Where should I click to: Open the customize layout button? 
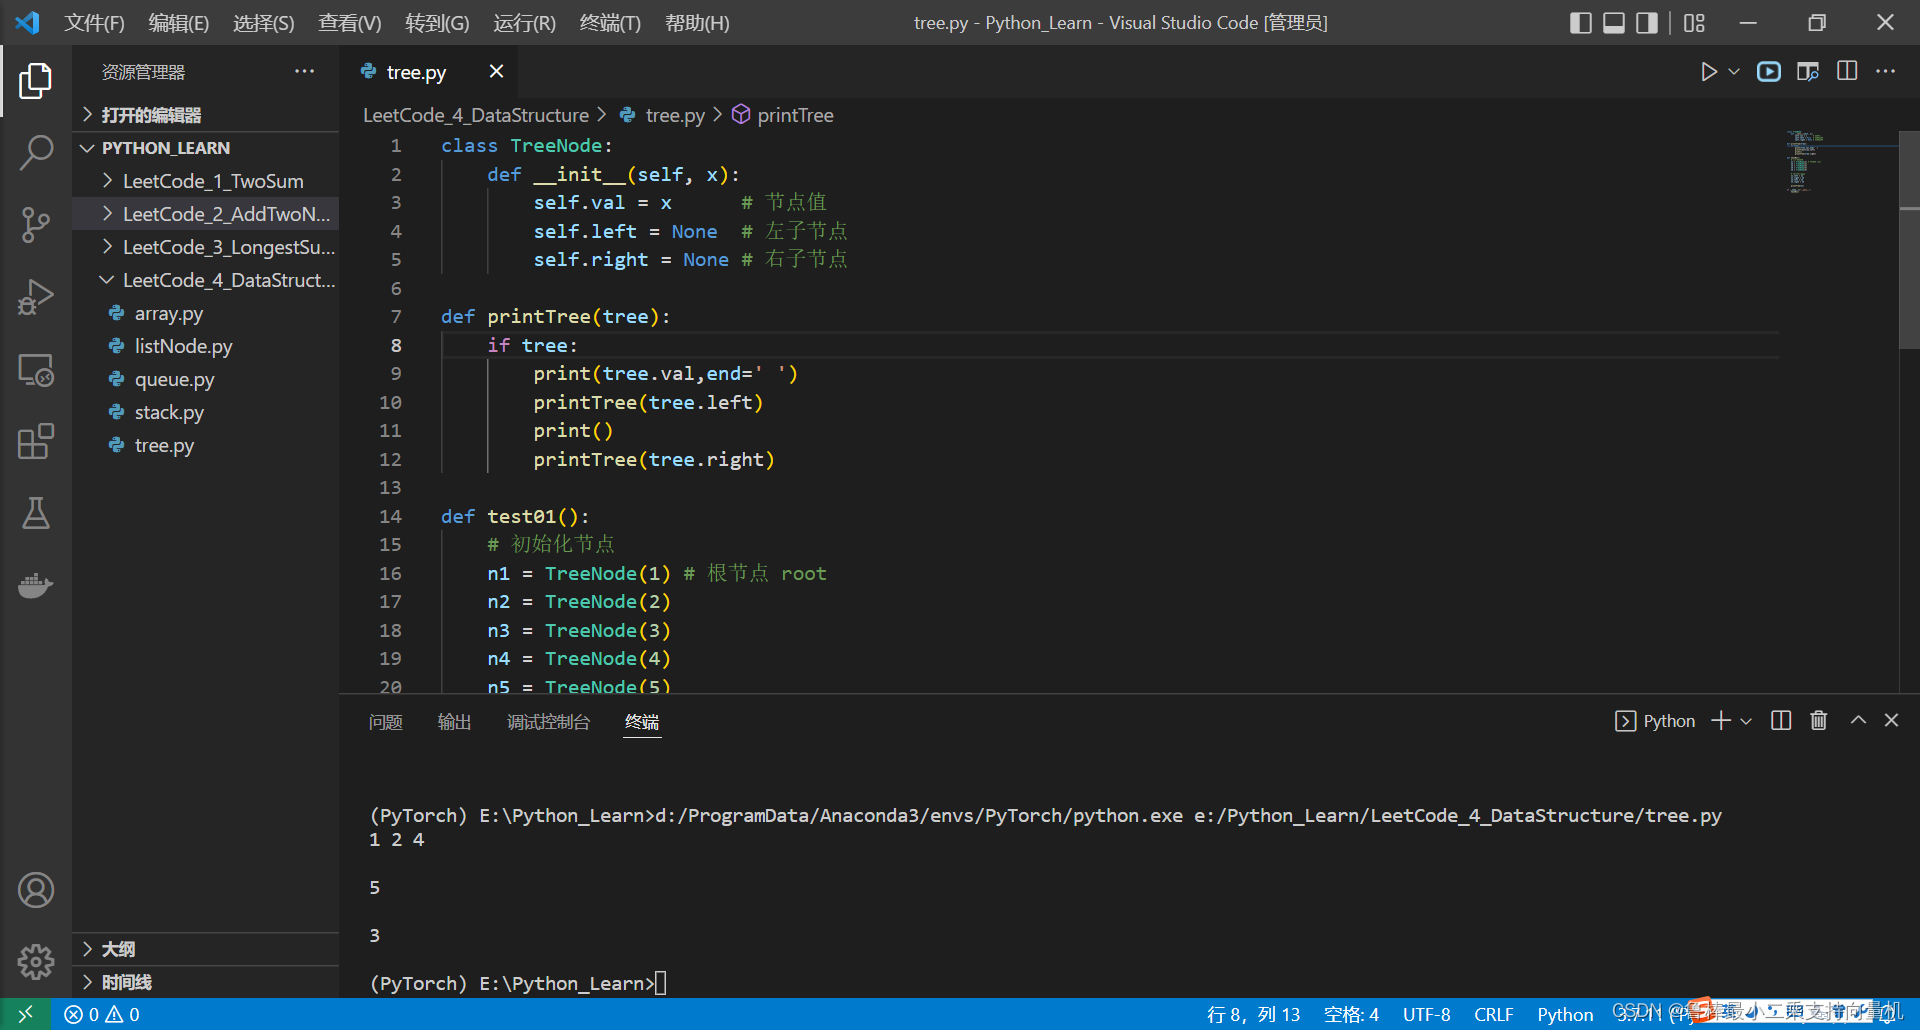[x=1694, y=23]
